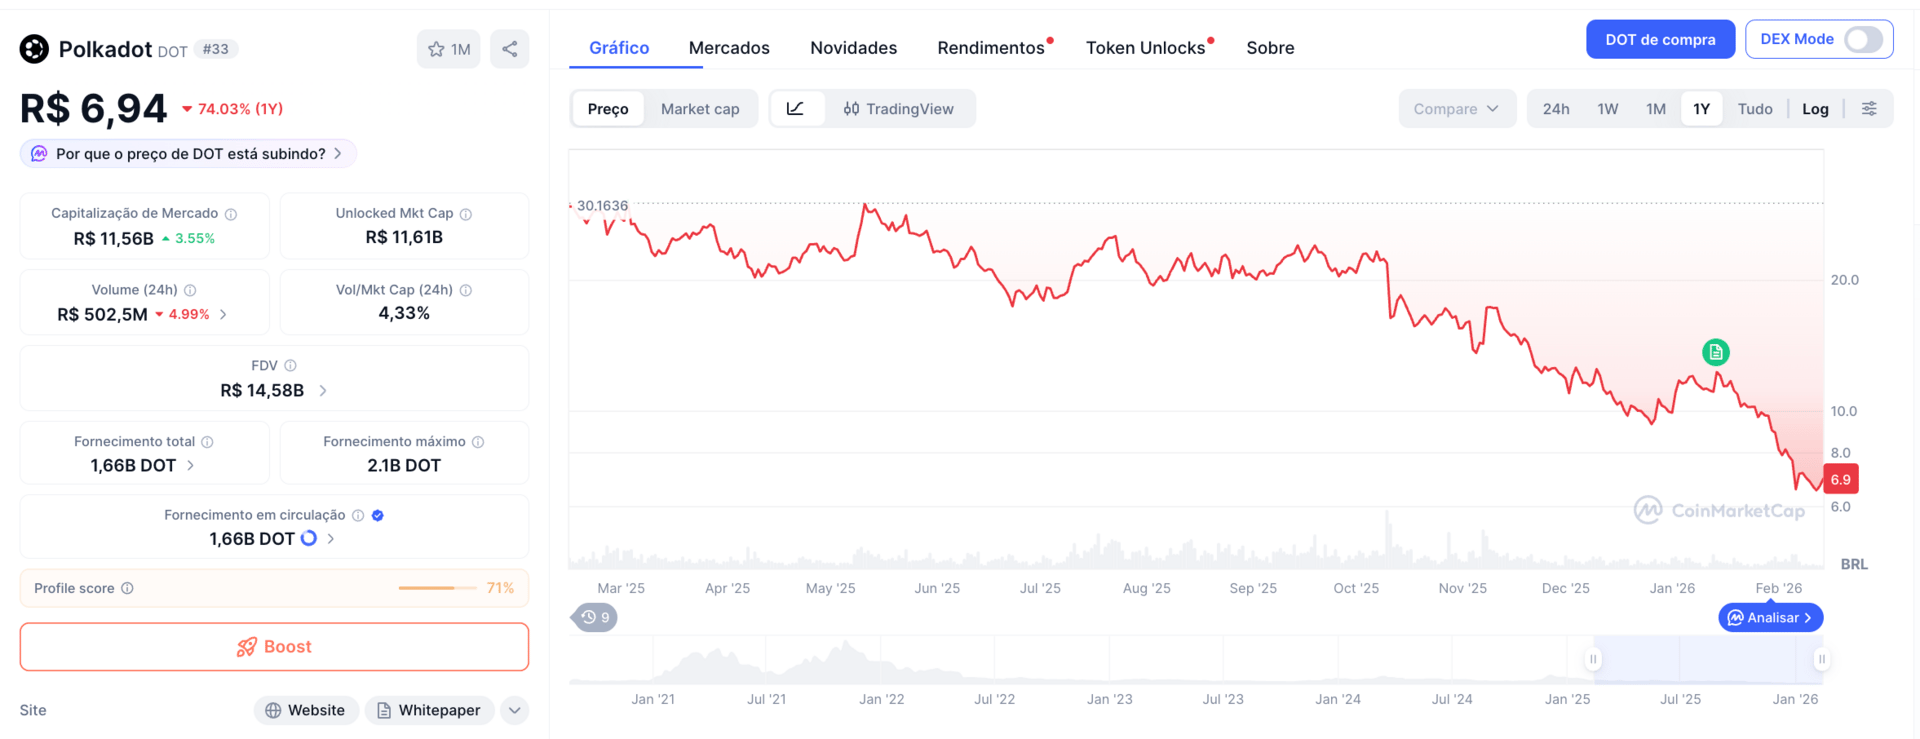Click the 2.1B DOT max supply value

click(x=404, y=466)
